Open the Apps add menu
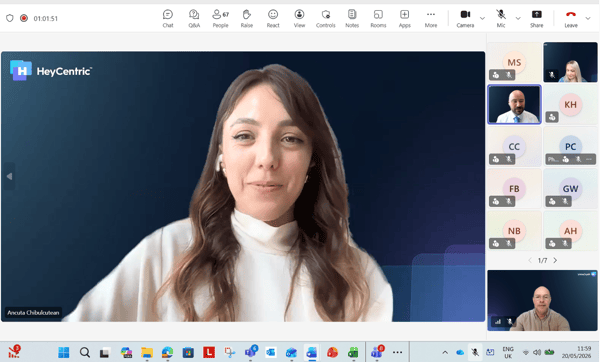Image resolution: width=600 pixels, height=362 pixels. point(404,18)
